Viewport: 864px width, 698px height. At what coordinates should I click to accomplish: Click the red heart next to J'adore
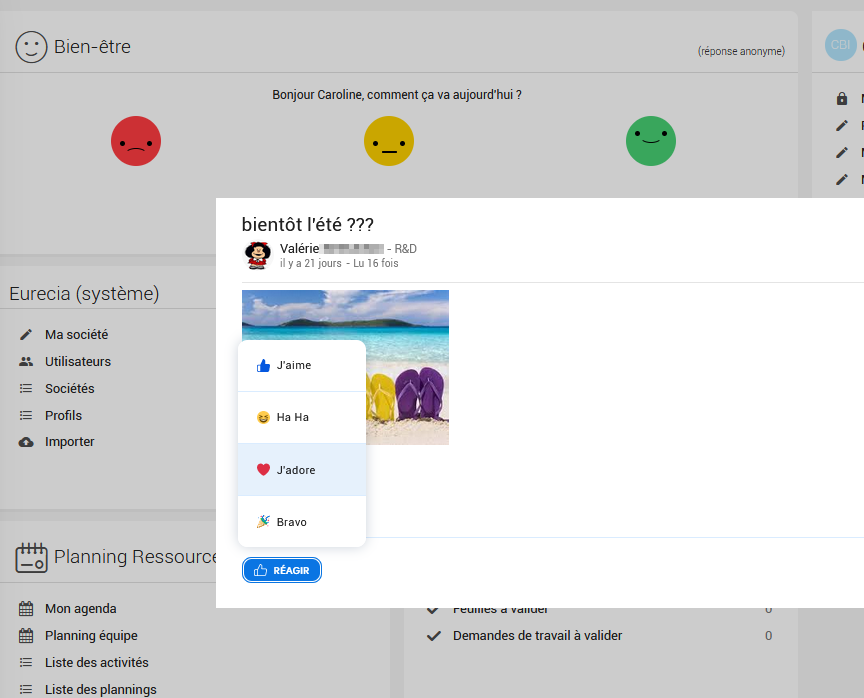[263, 470]
